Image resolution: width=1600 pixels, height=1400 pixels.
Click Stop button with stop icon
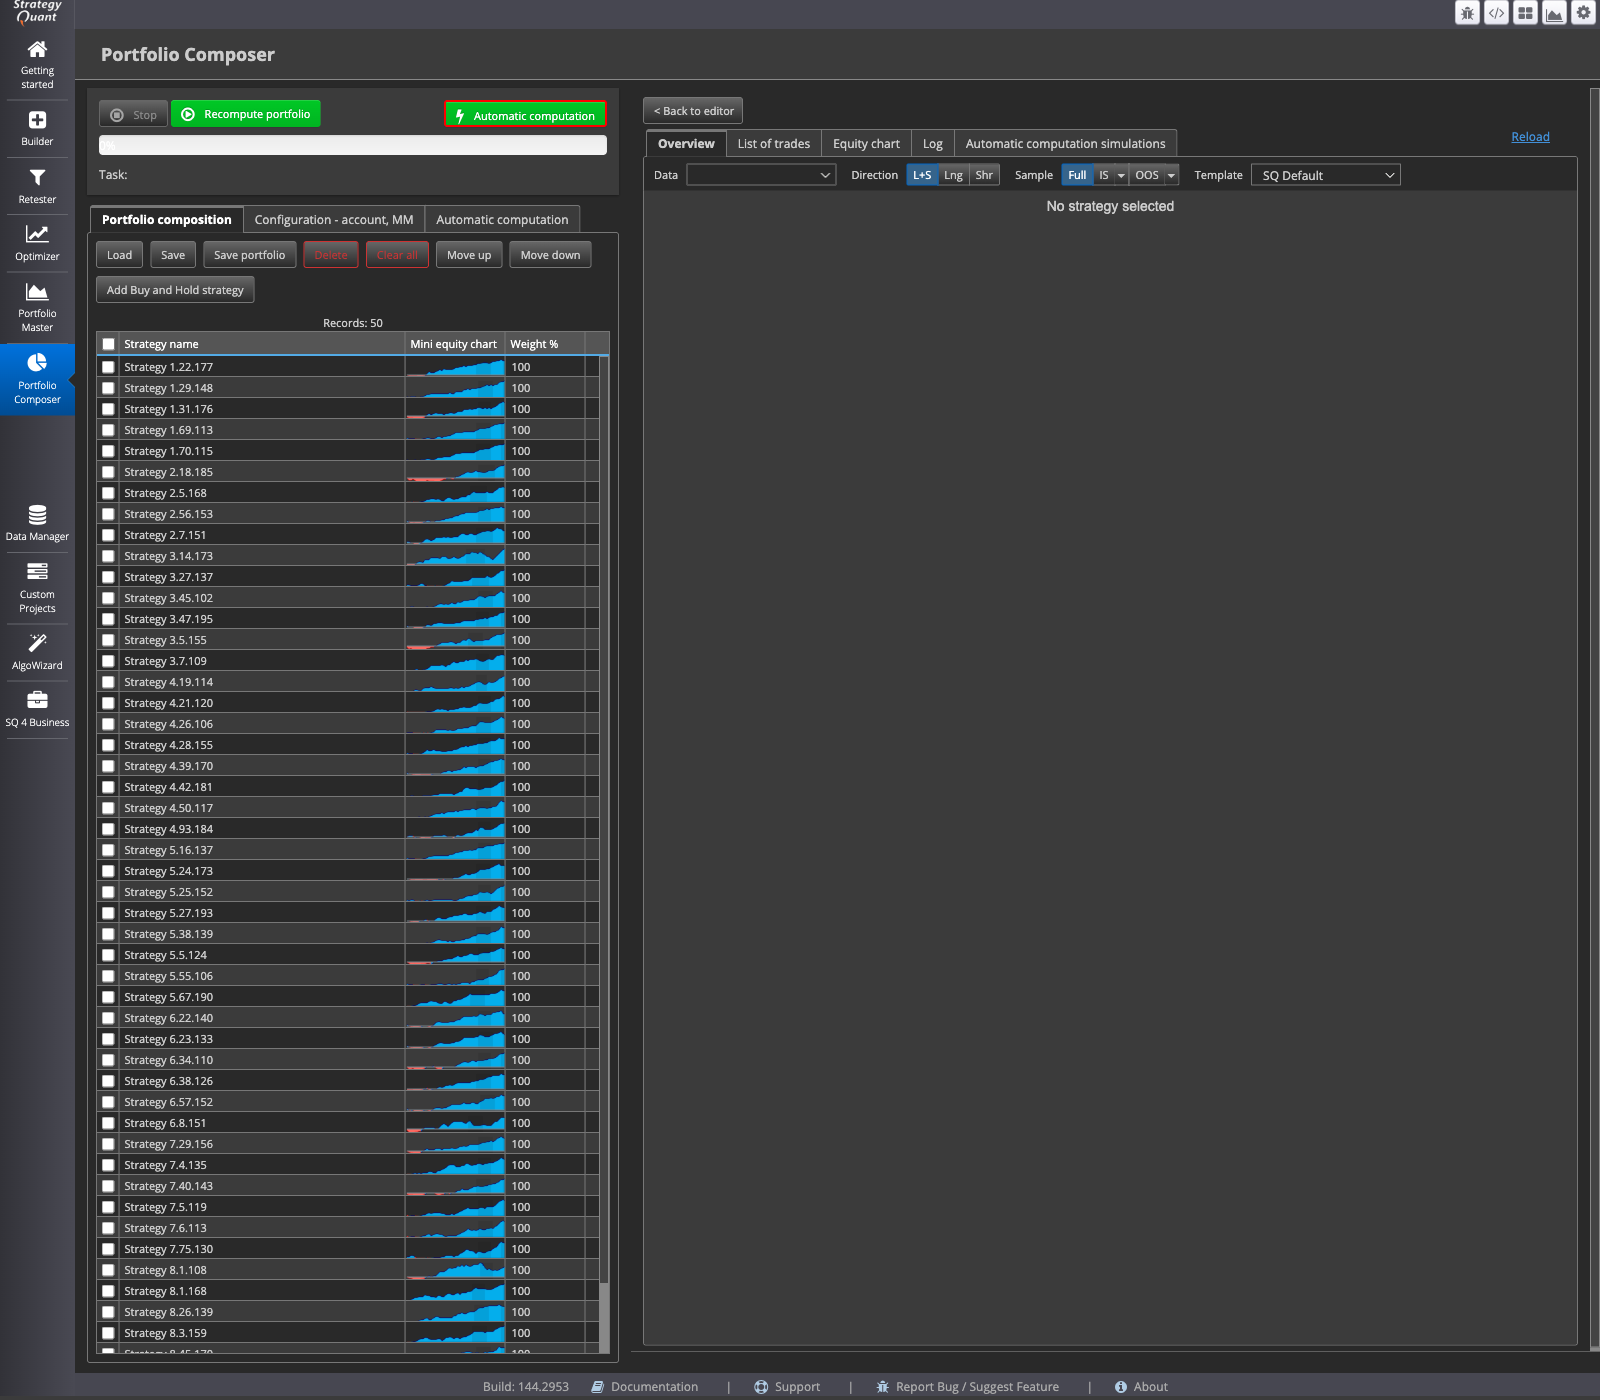pos(133,115)
